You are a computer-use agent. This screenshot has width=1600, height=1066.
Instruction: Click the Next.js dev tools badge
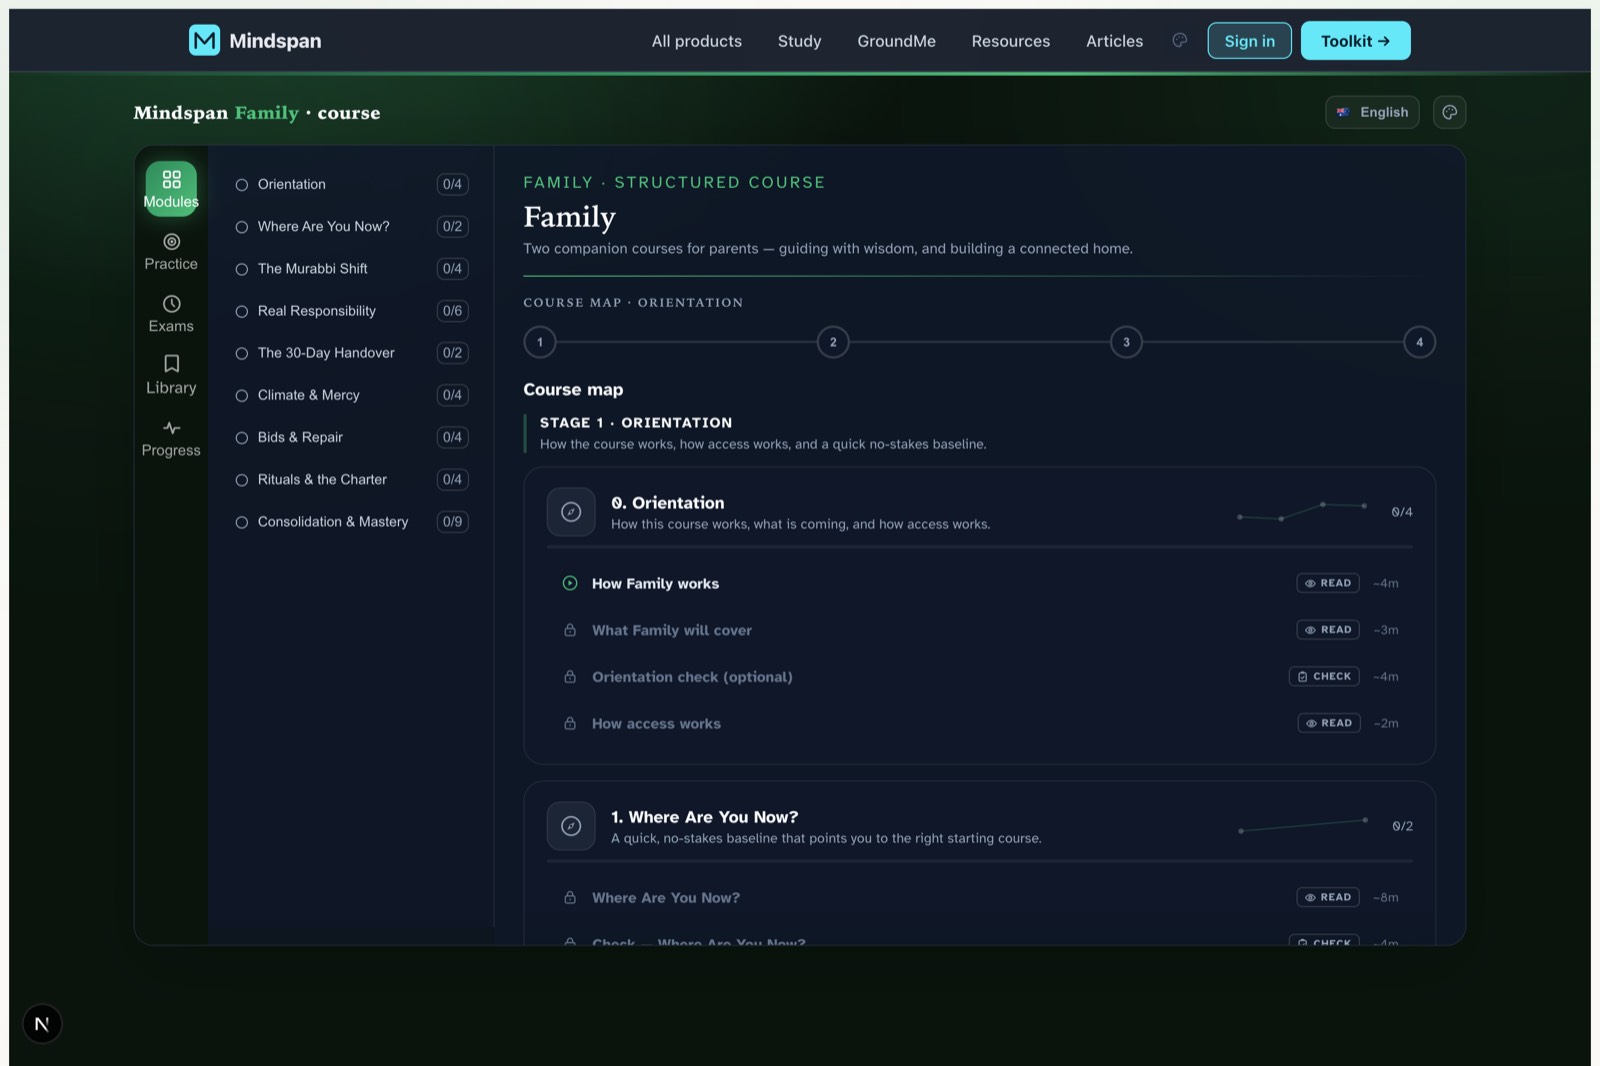click(42, 1024)
